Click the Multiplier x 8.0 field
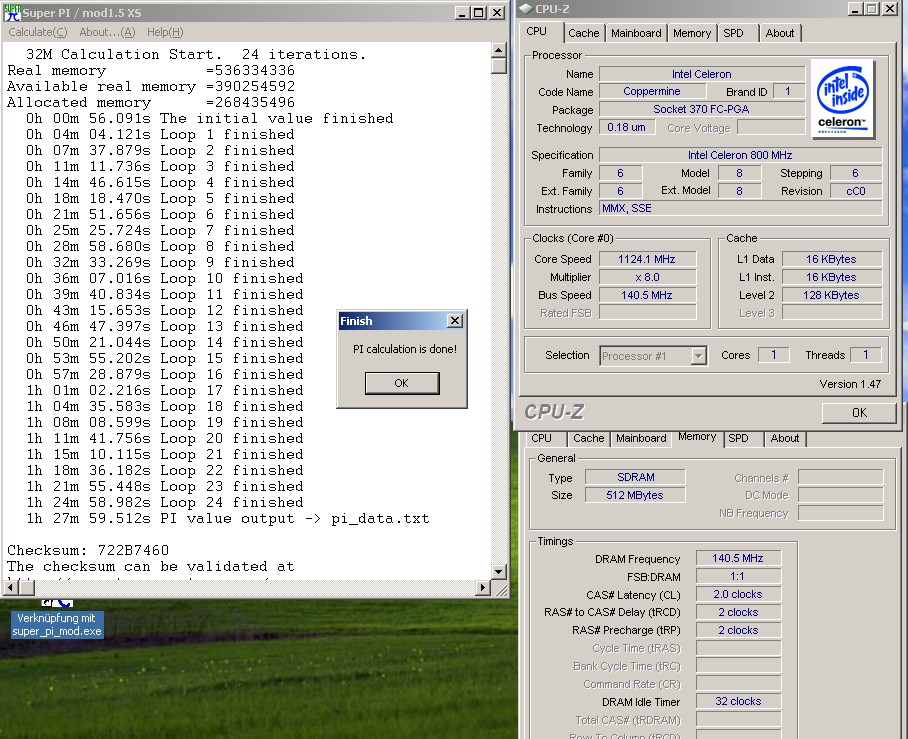The width and height of the screenshot is (908, 739). tap(647, 277)
